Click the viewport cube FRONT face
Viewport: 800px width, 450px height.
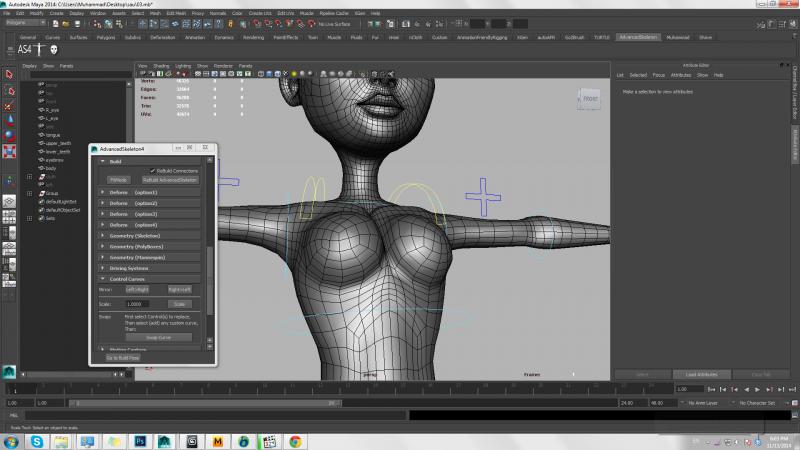(590, 99)
